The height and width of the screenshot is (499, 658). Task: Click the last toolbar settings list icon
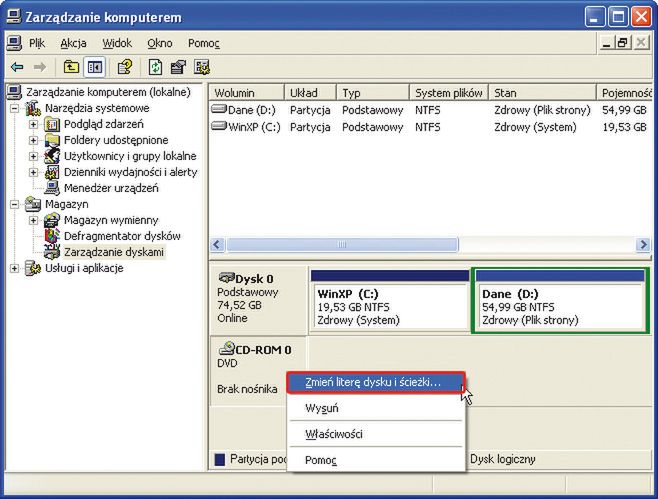click(x=202, y=67)
